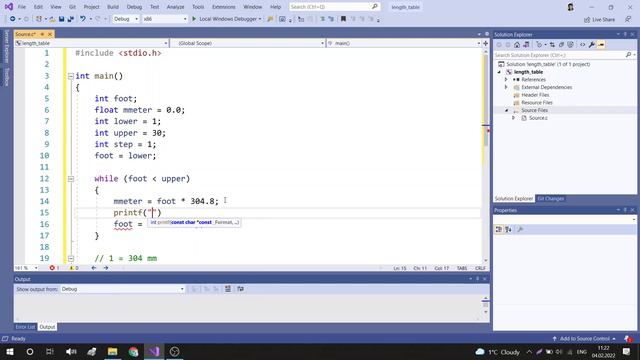This screenshot has height=360, width=640.
Task: Expand the Source.c file node arrow
Action: click(513, 118)
